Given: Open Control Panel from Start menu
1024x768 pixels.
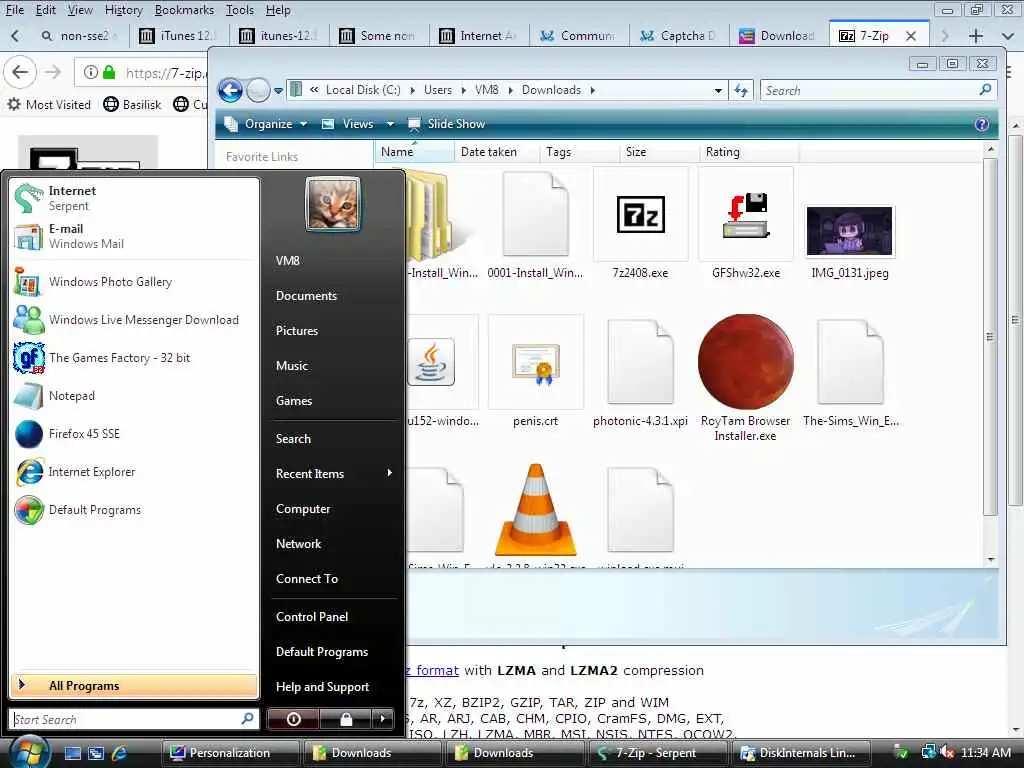Looking at the screenshot, I should click(x=312, y=616).
